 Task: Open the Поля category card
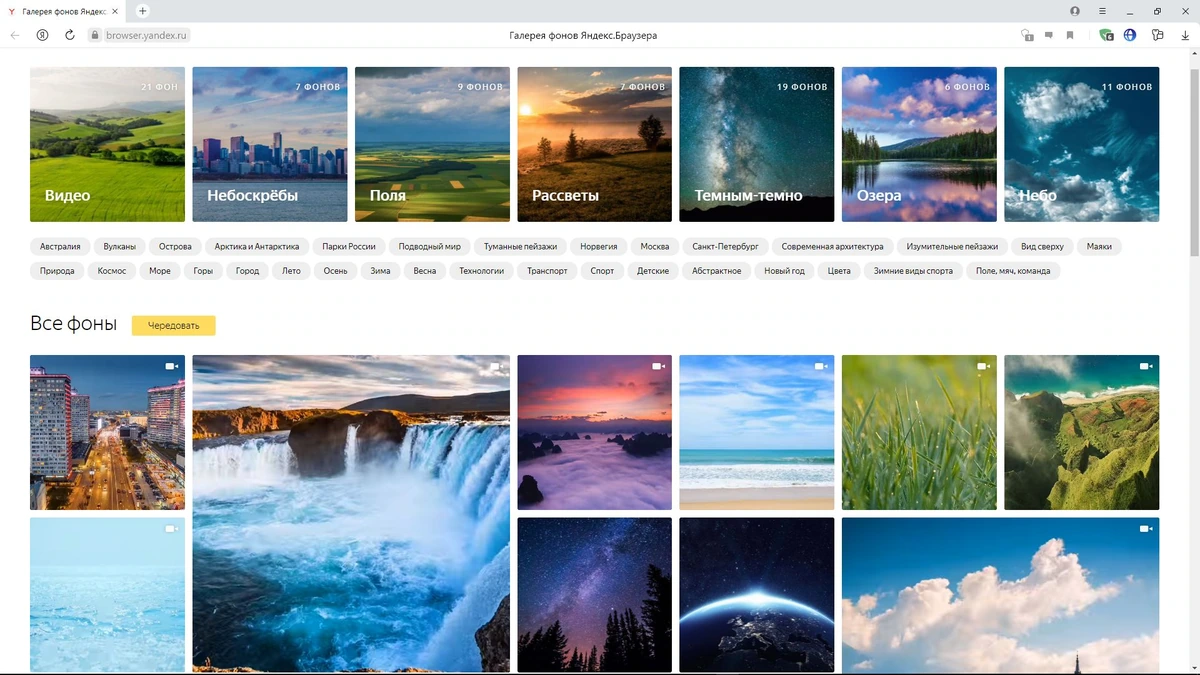[x=432, y=144]
